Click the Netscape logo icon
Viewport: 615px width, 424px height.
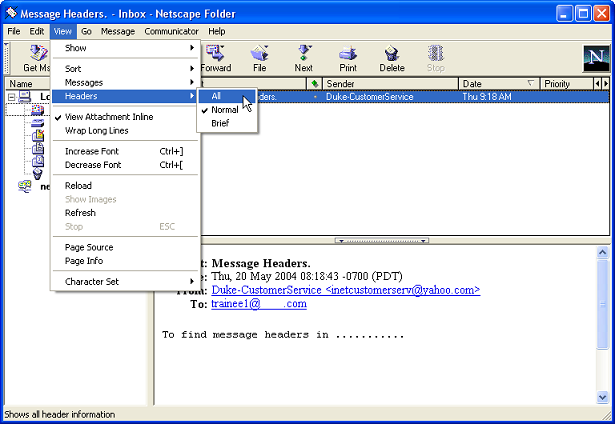pos(595,57)
